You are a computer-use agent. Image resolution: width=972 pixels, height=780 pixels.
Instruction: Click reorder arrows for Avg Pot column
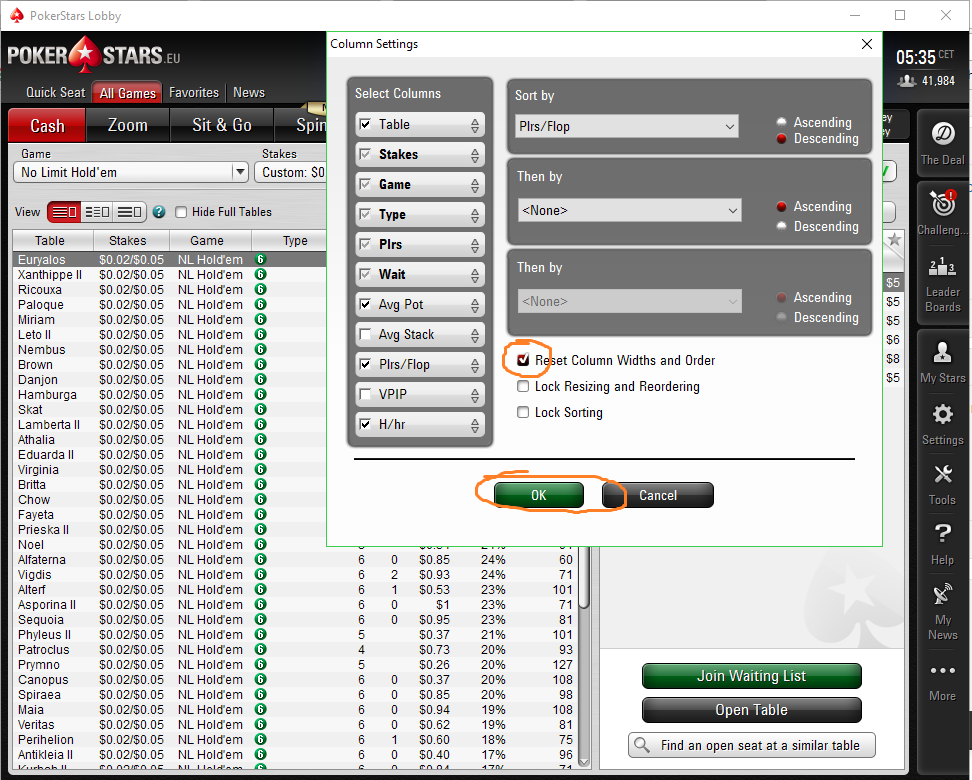(474, 305)
